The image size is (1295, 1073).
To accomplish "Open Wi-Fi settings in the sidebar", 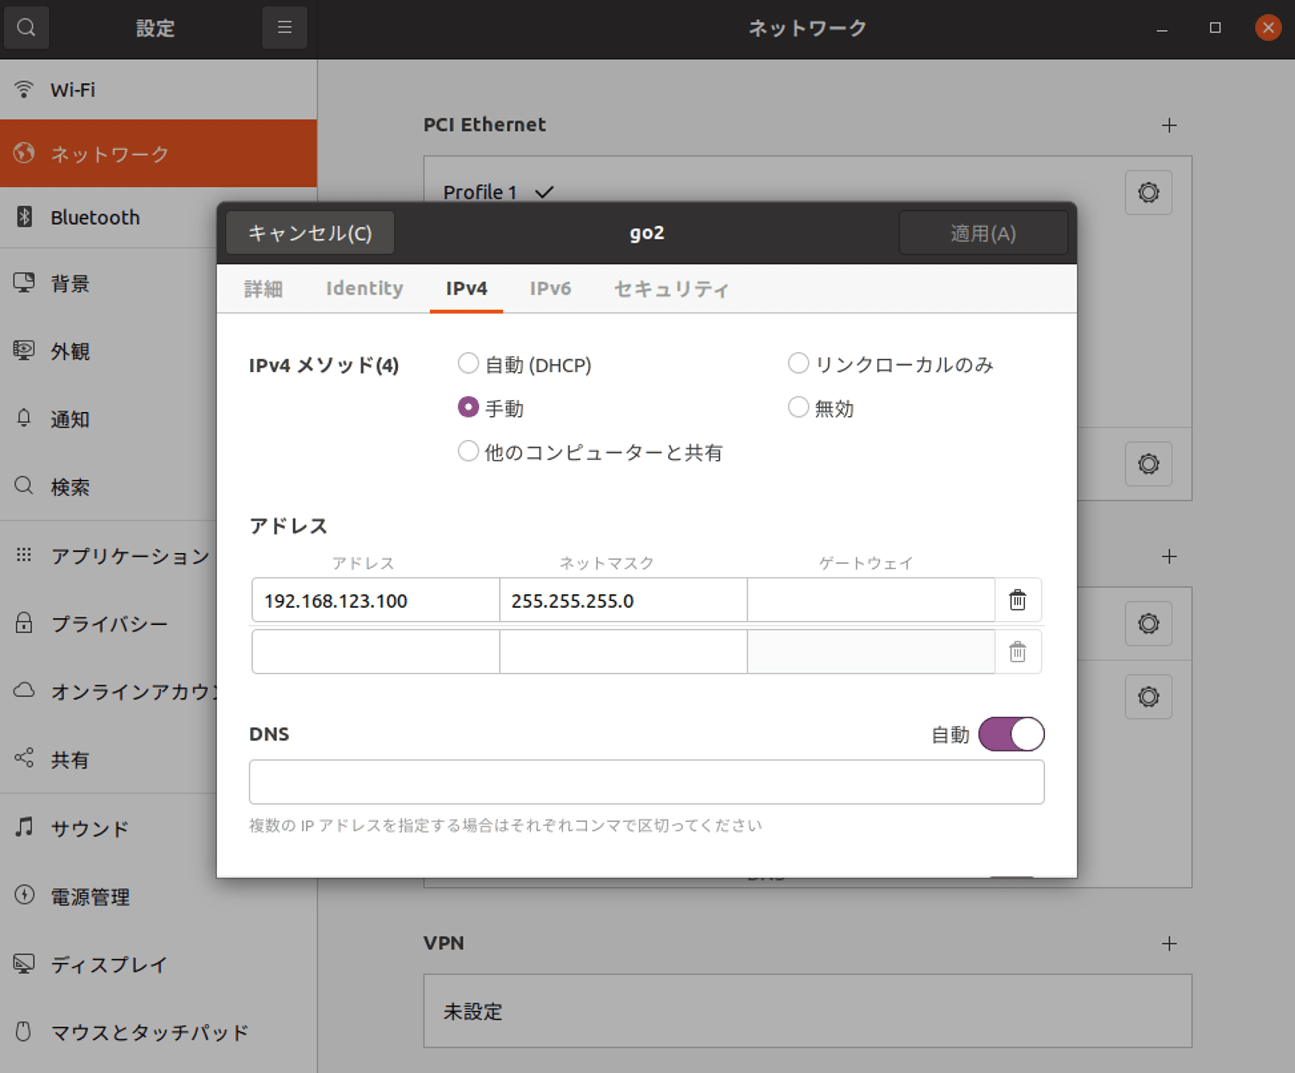I will pos(73,90).
